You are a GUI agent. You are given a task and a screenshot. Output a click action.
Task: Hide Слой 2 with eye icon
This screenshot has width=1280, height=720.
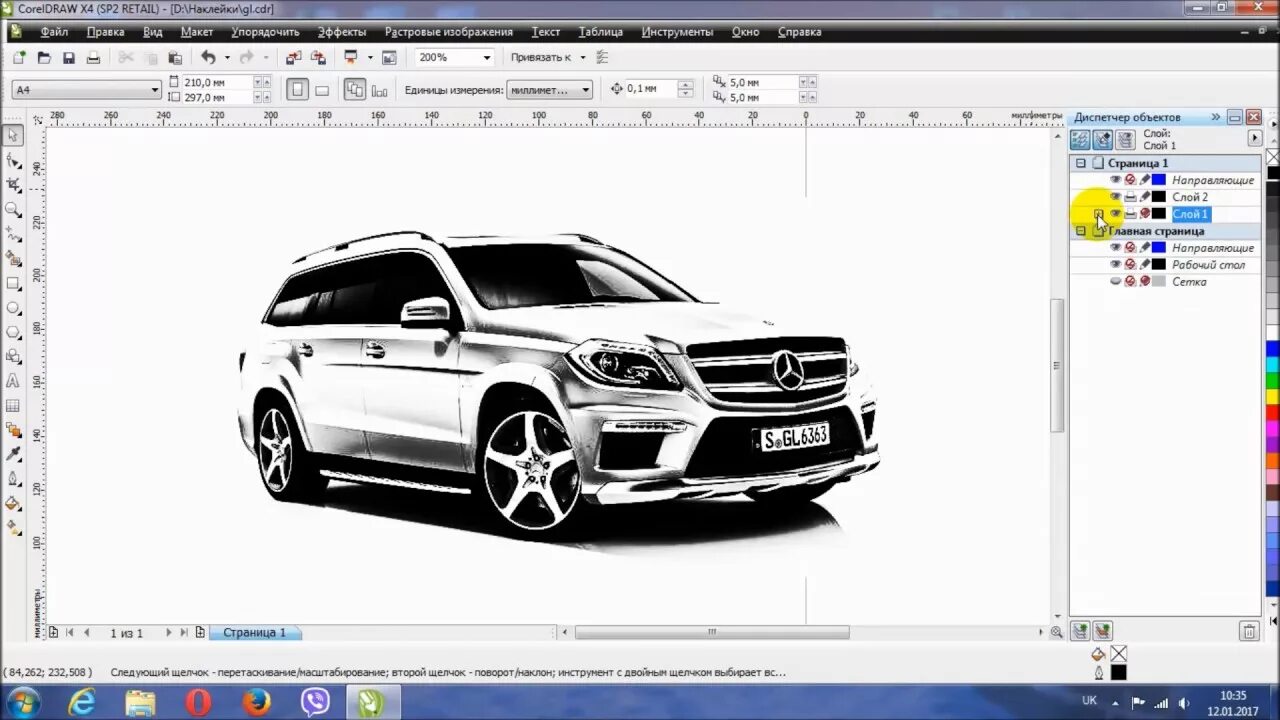(1116, 197)
